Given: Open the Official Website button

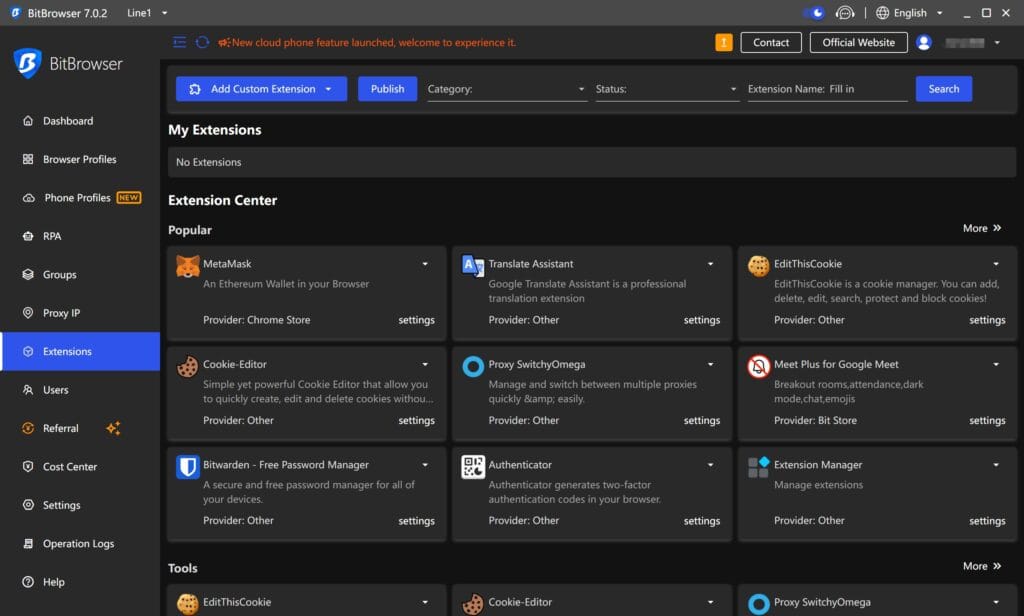Looking at the screenshot, I should coord(858,42).
